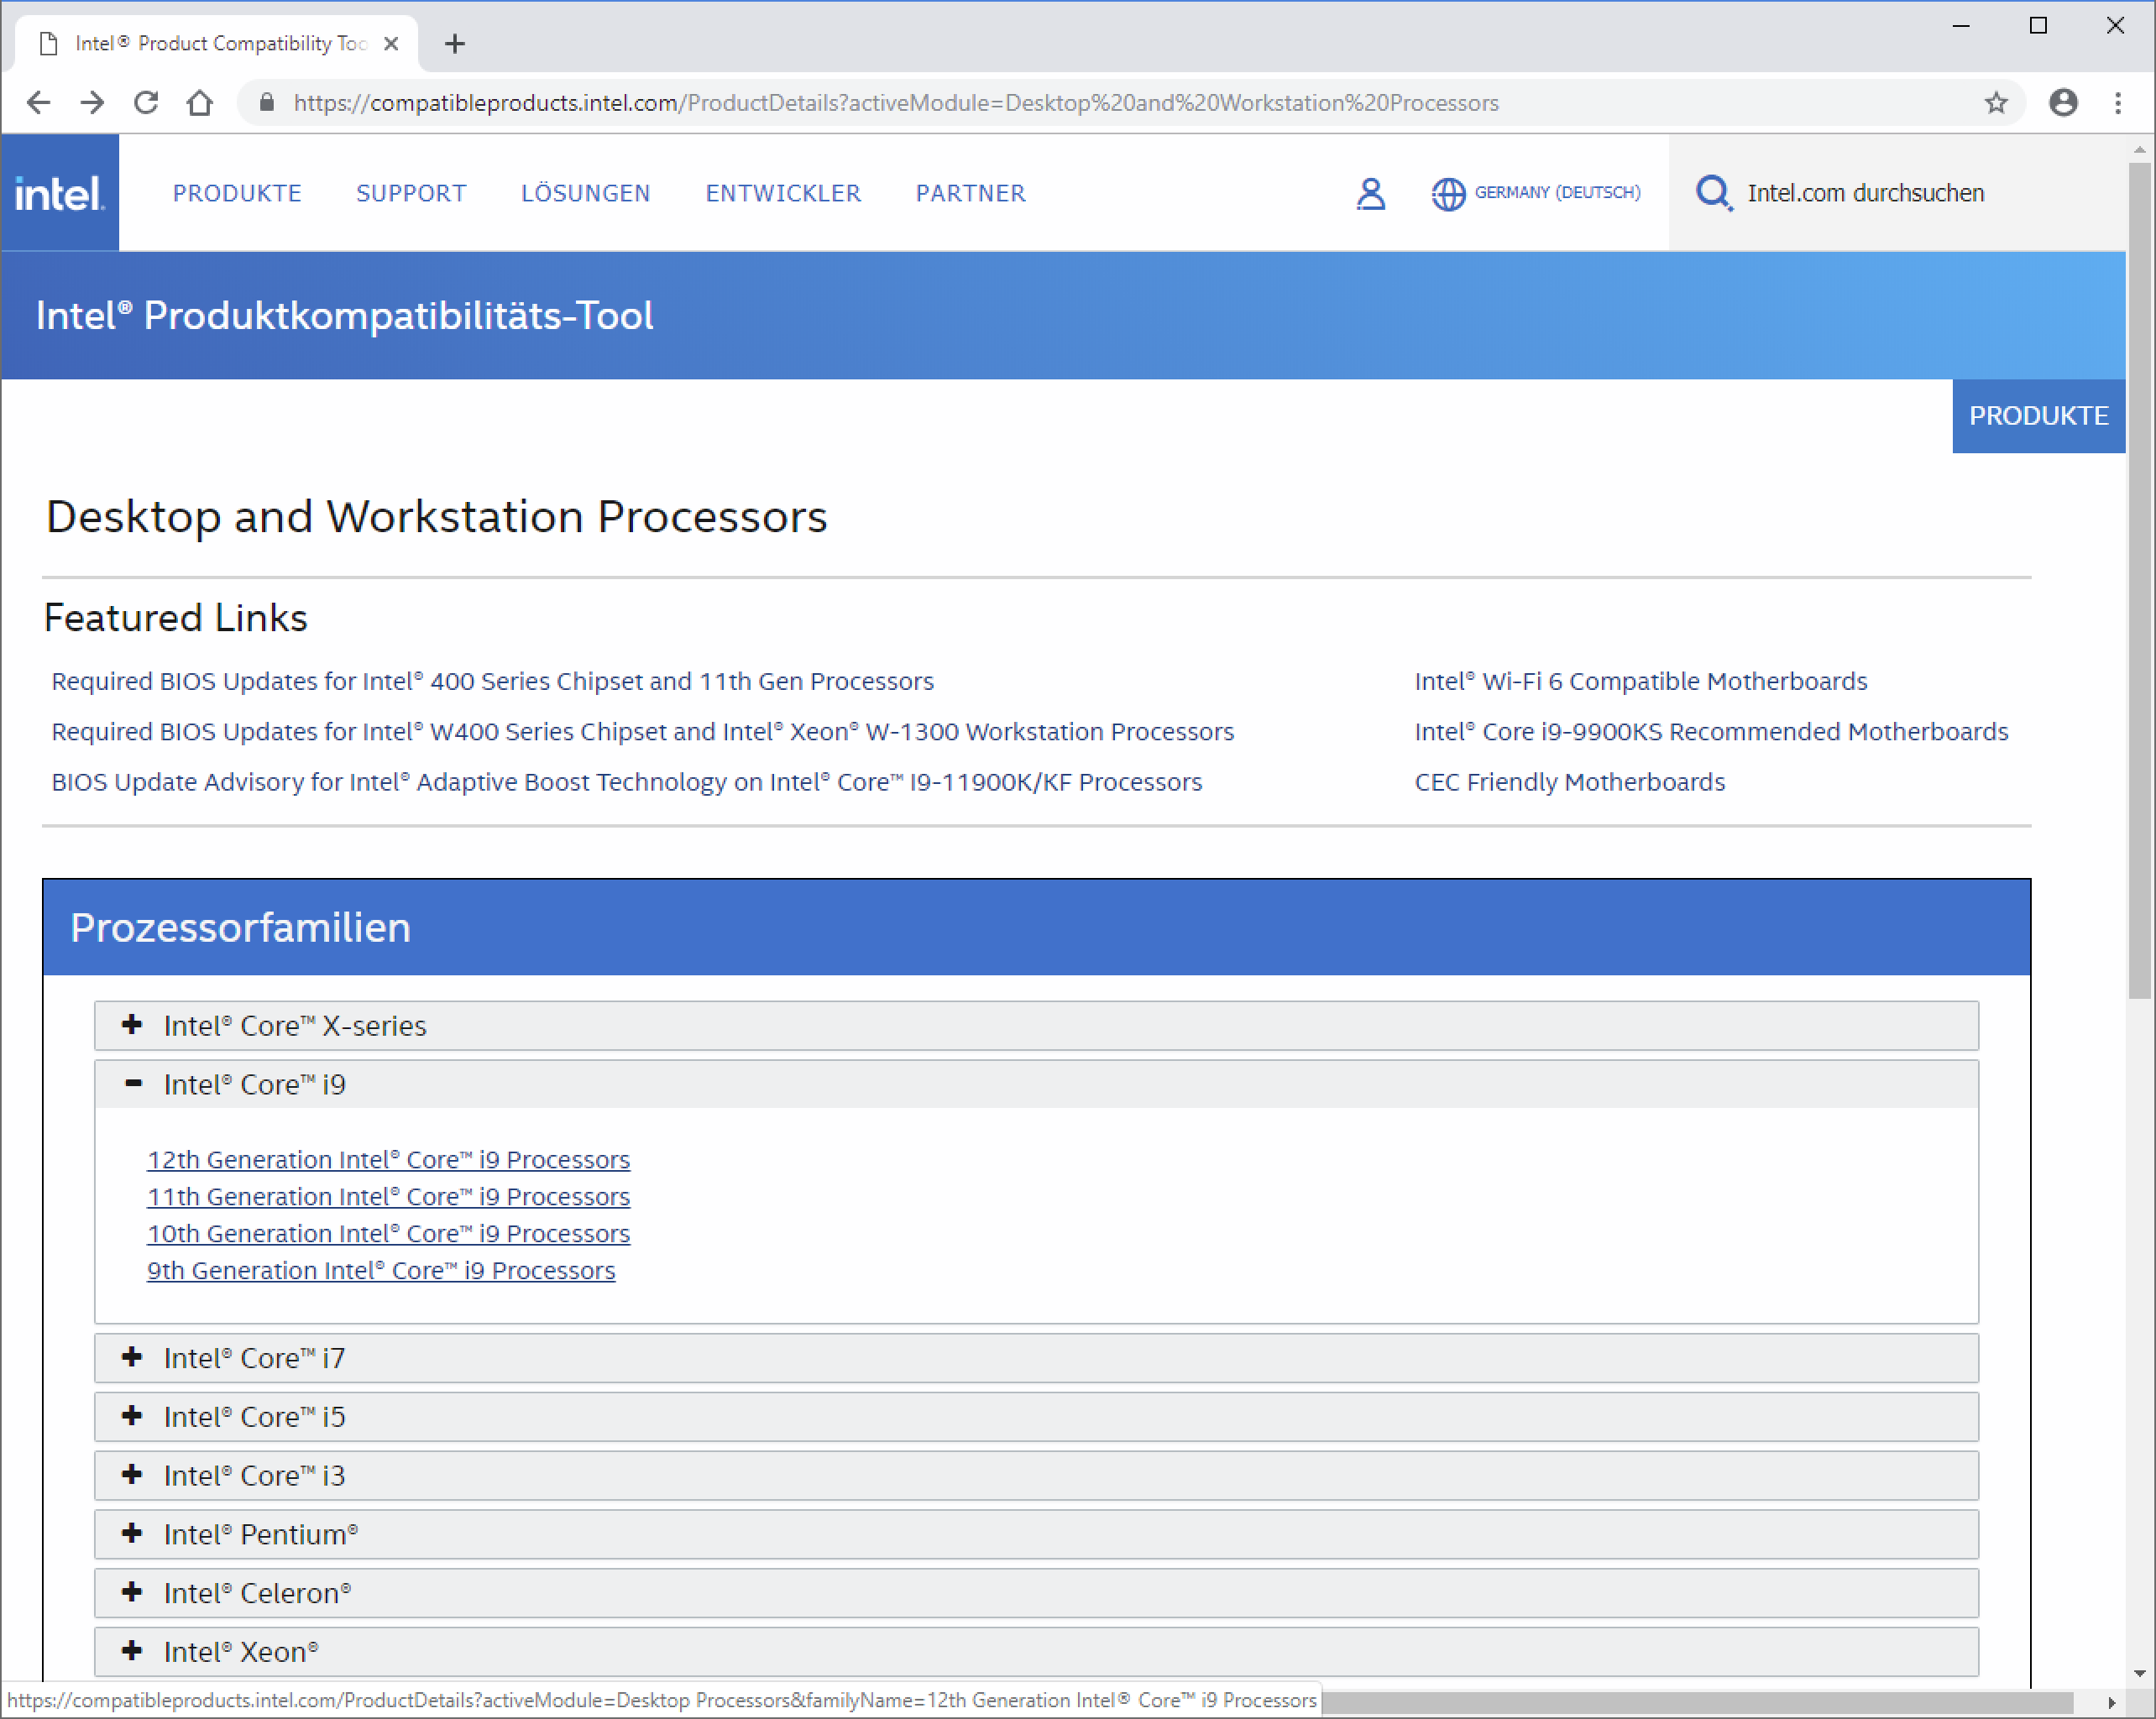
Task: Go to browser home page icon
Action: pos(200,103)
